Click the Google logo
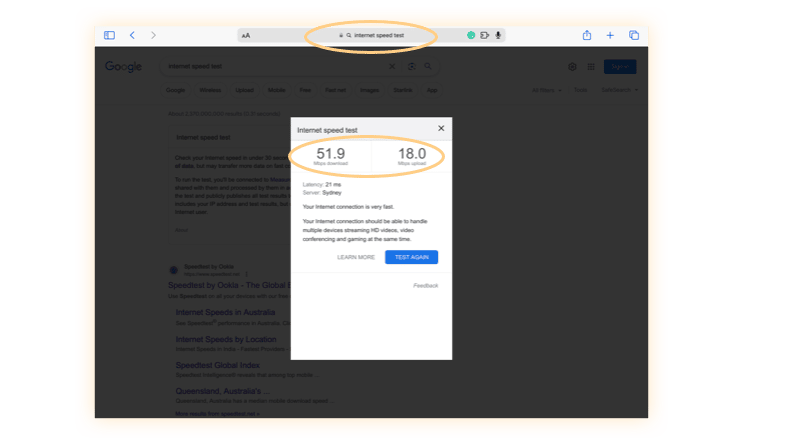This screenshot has height=445, width=800. (123, 67)
